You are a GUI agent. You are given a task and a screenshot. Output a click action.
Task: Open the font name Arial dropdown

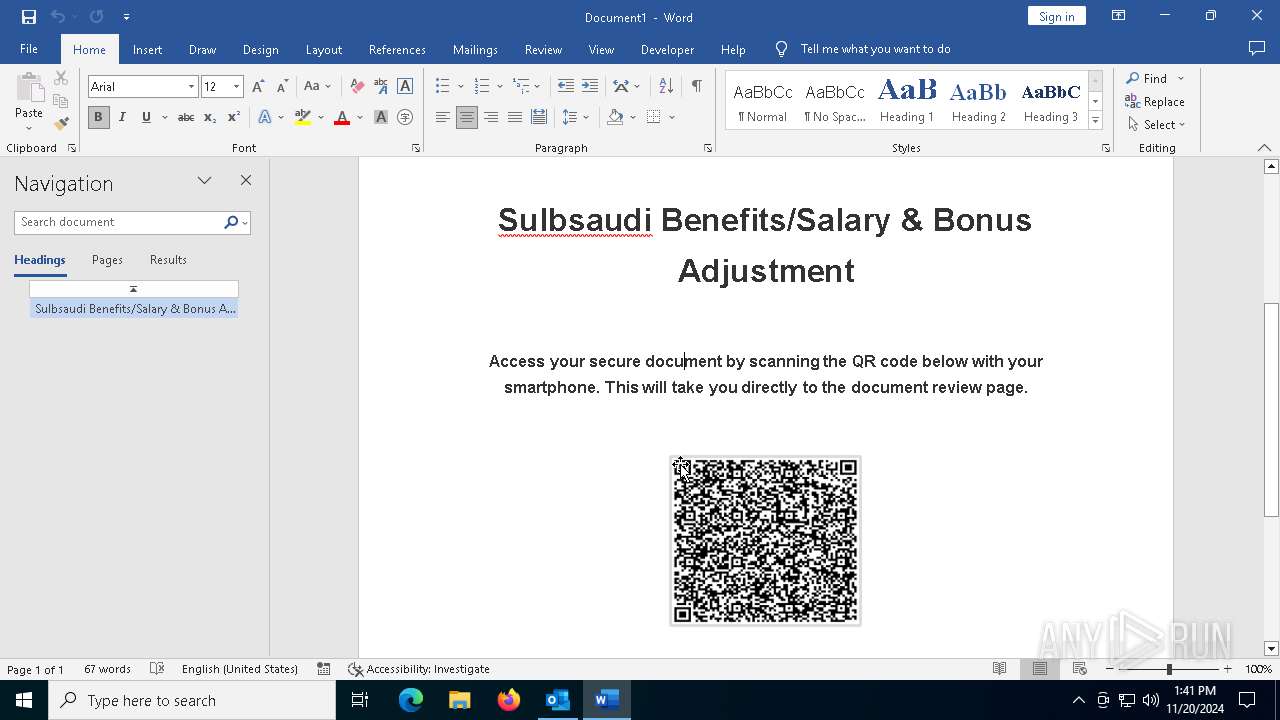pos(191,87)
